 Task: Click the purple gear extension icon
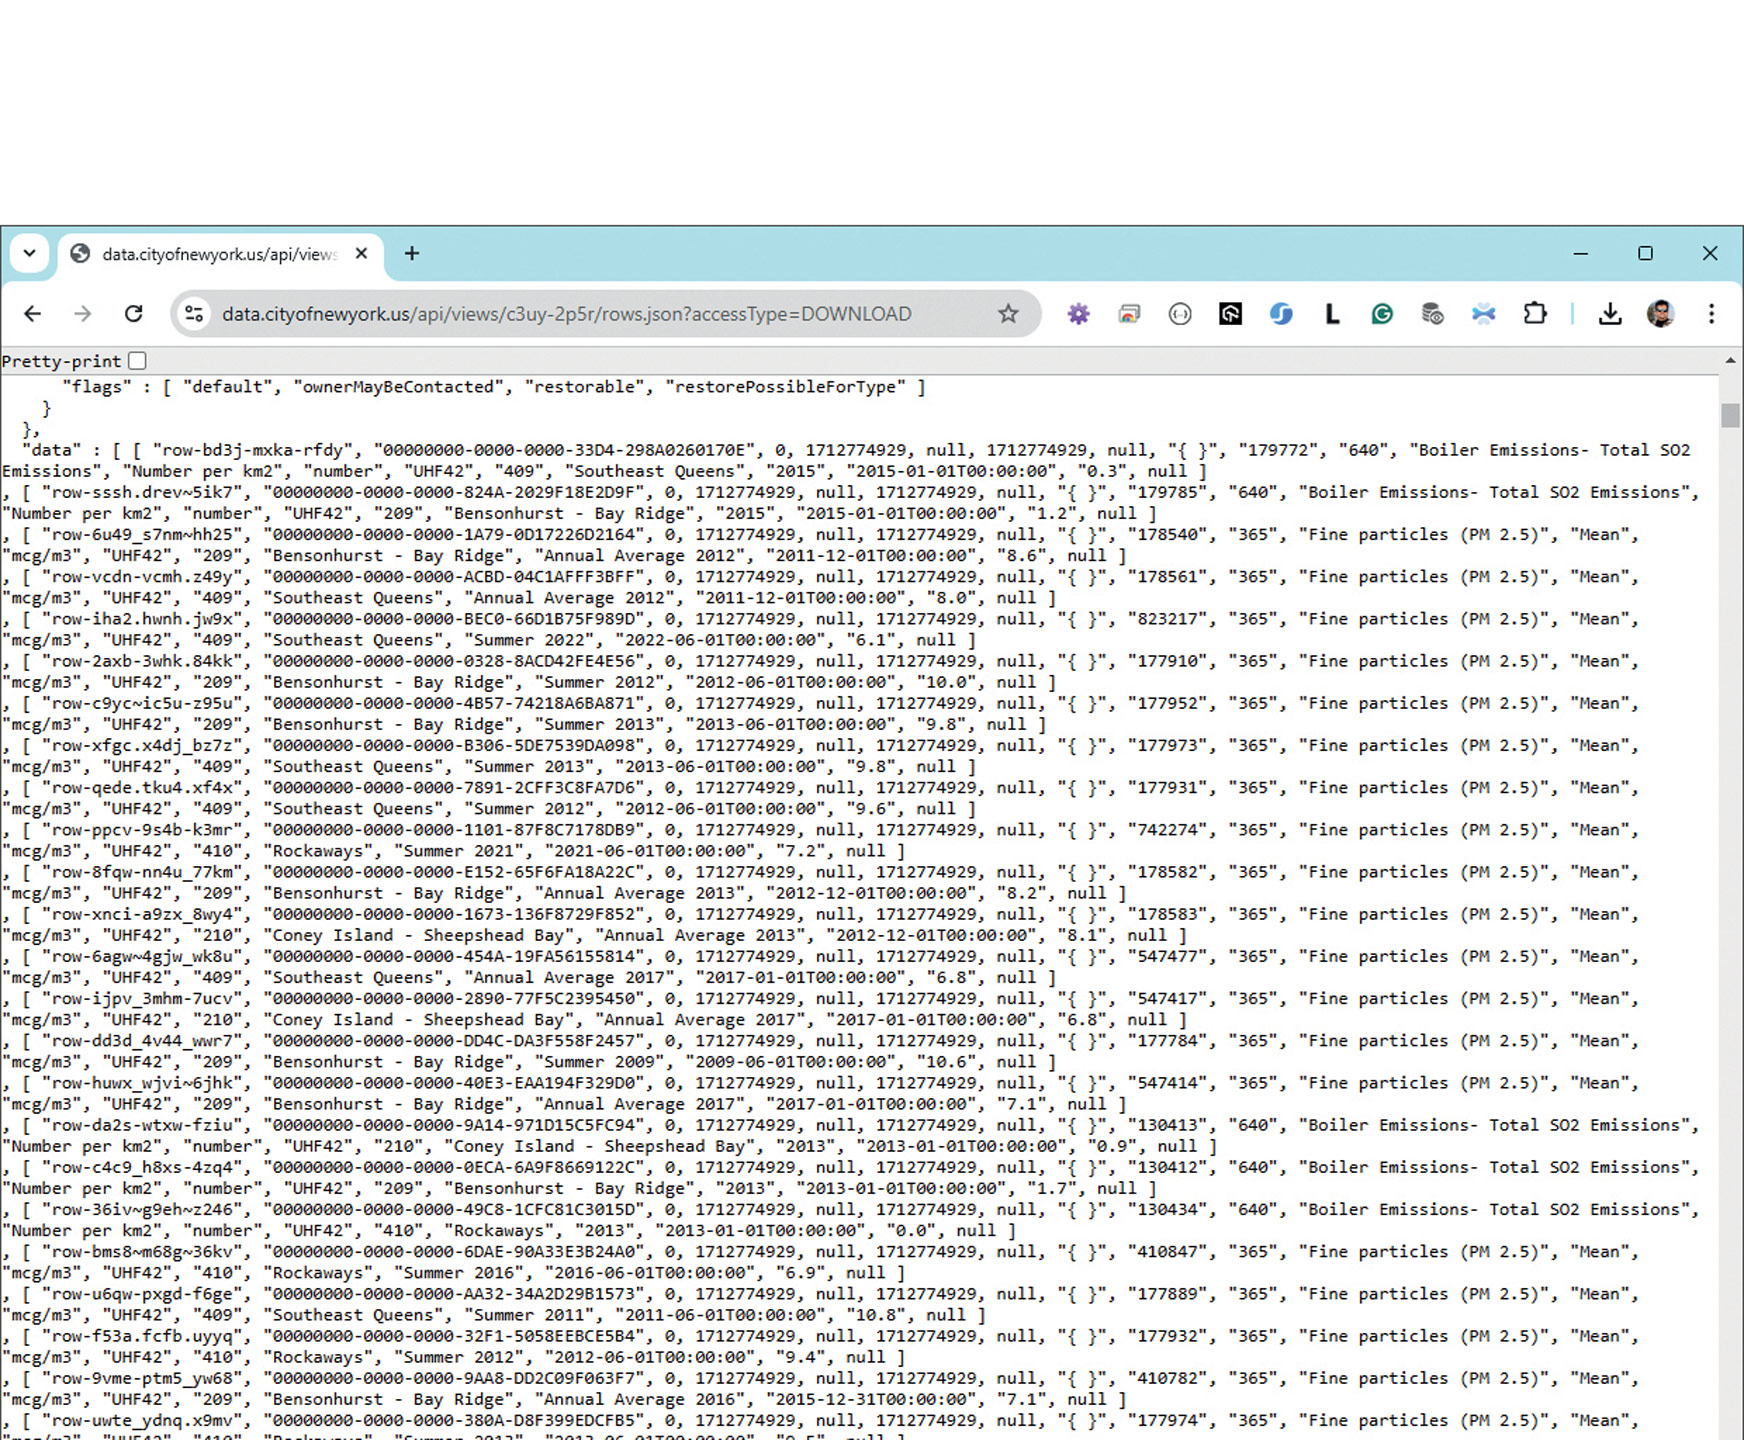click(1078, 314)
